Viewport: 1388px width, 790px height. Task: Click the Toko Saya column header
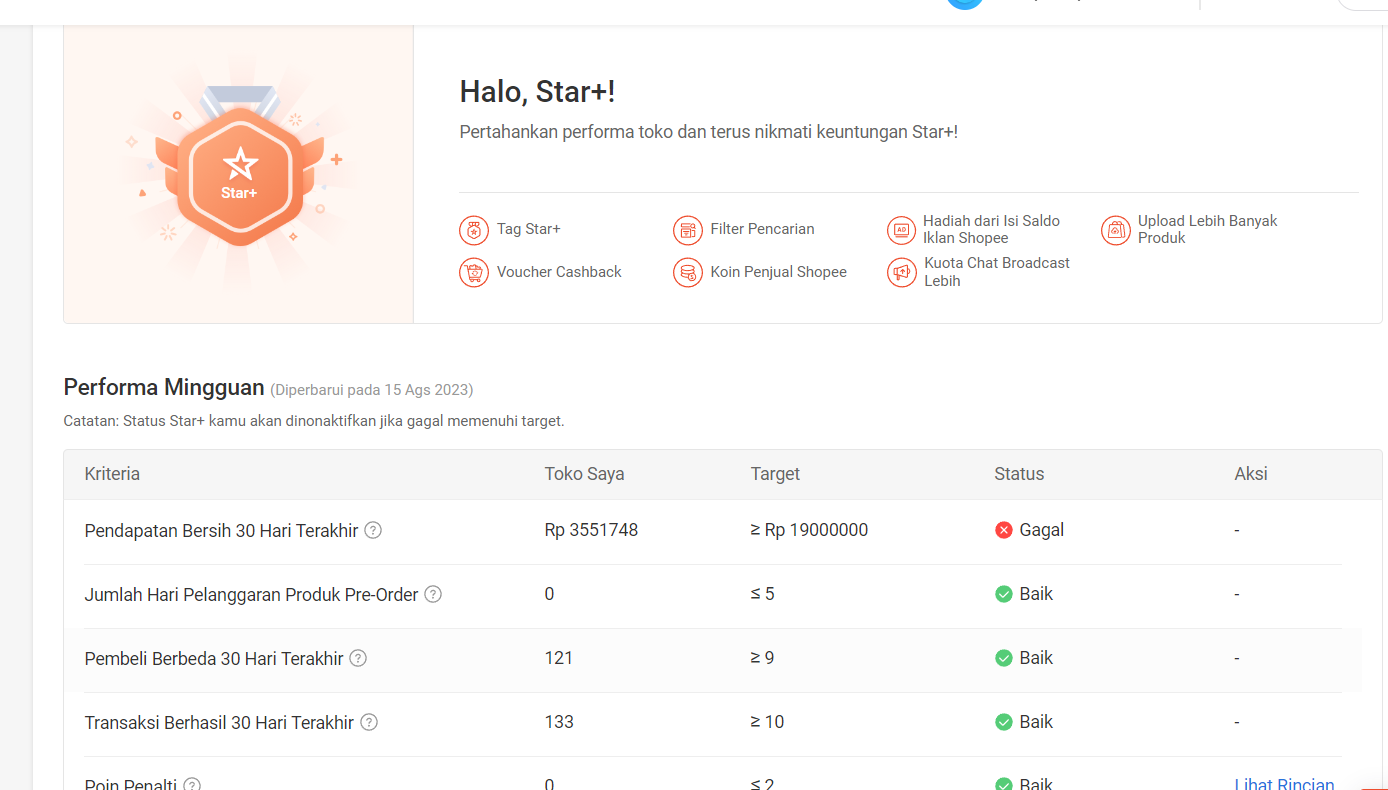tap(584, 474)
